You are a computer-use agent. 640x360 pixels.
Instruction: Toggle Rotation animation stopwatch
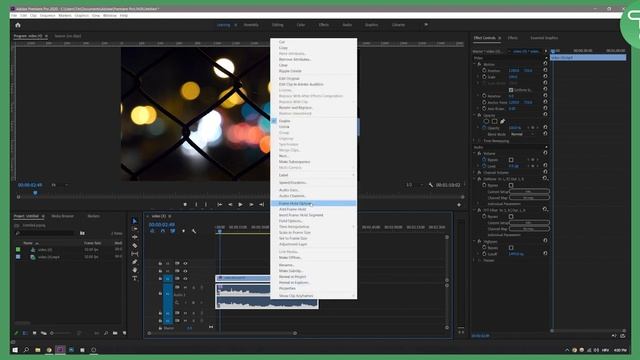[484, 96]
